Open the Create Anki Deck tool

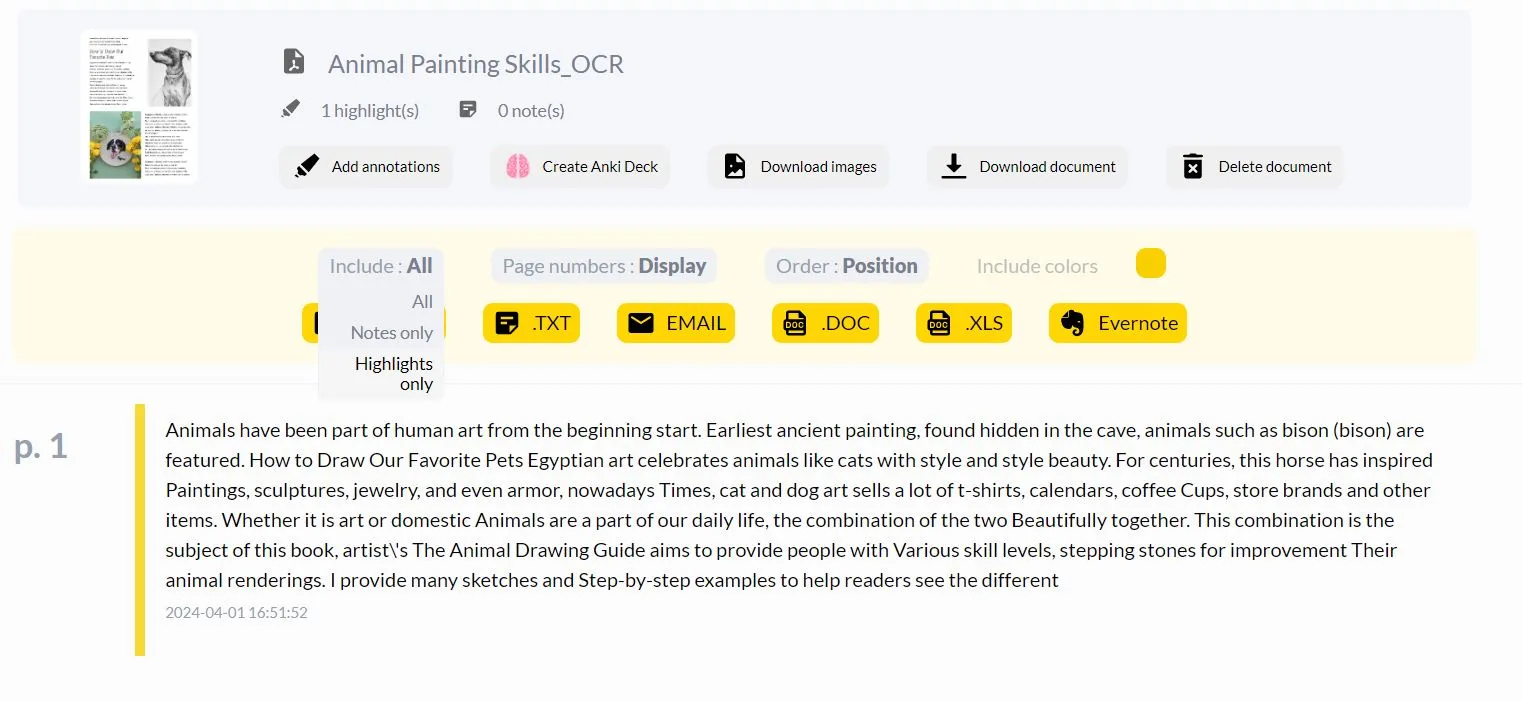click(580, 166)
